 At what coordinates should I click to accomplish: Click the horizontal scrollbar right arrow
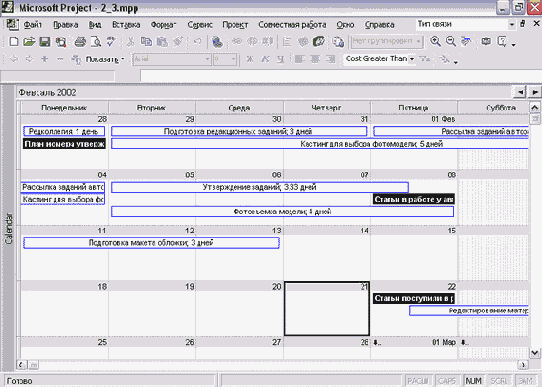(x=523, y=365)
